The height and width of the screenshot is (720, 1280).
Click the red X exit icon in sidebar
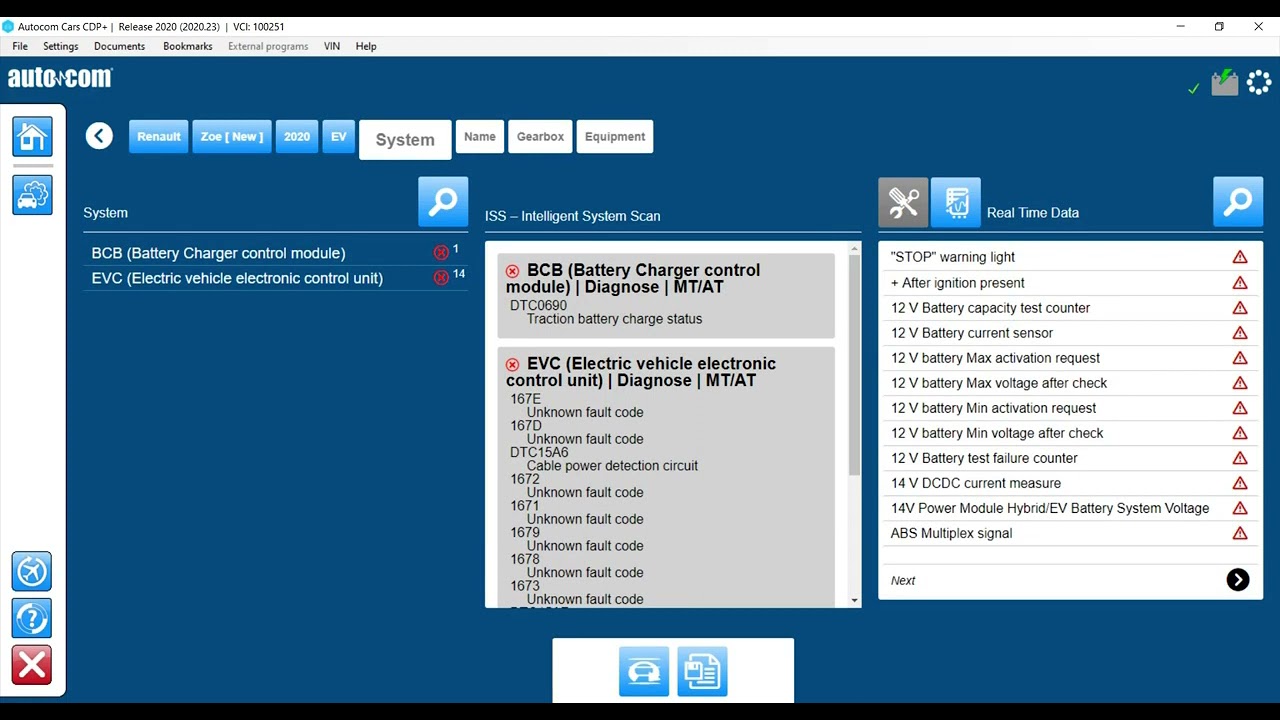click(x=32, y=665)
